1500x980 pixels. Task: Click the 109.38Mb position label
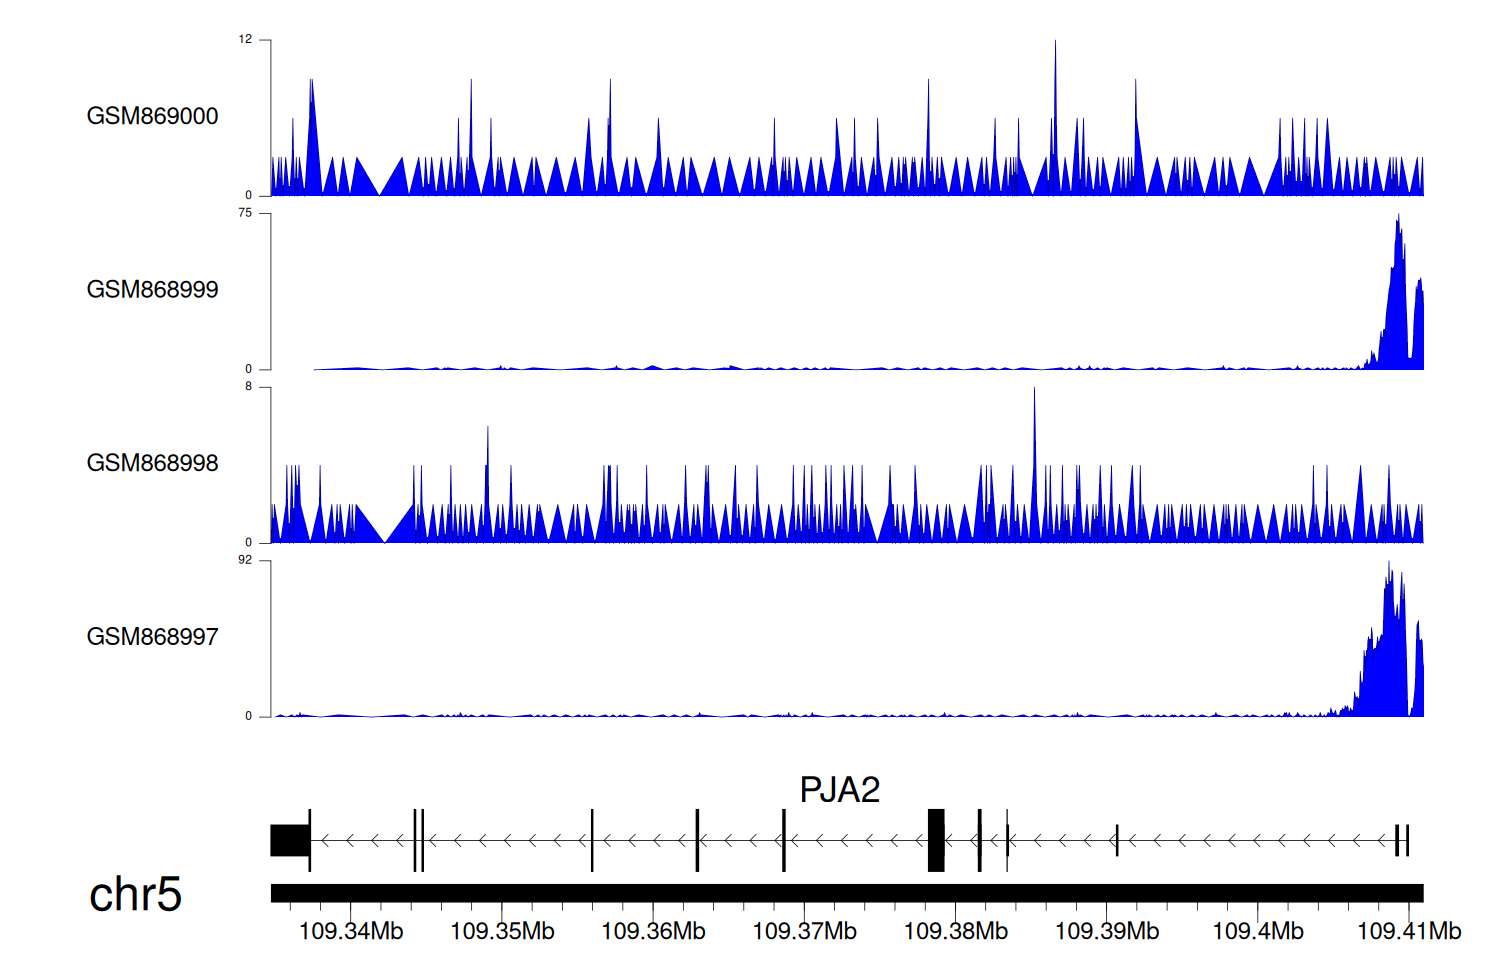click(956, 931)
